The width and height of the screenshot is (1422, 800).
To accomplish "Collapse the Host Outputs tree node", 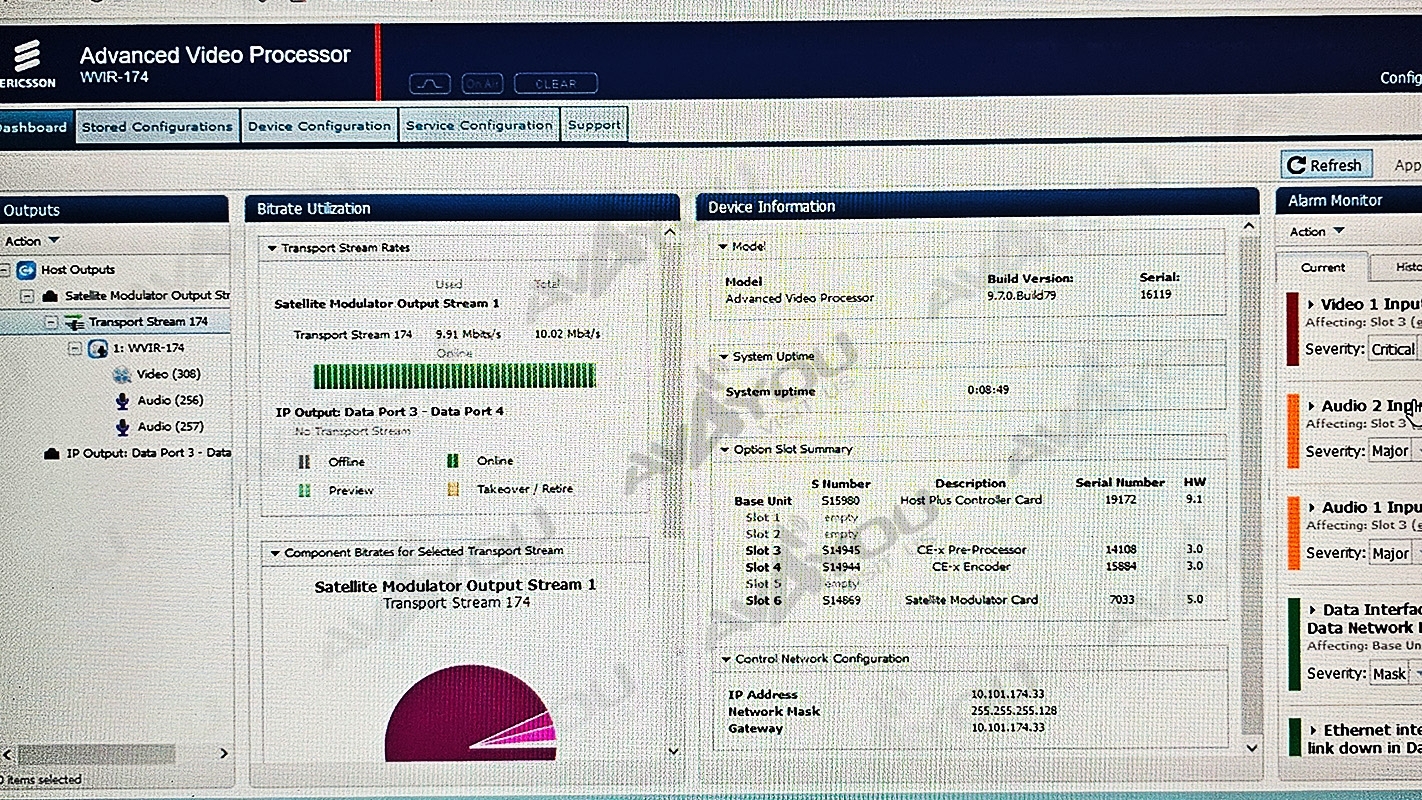I will (x=6, y=269).
